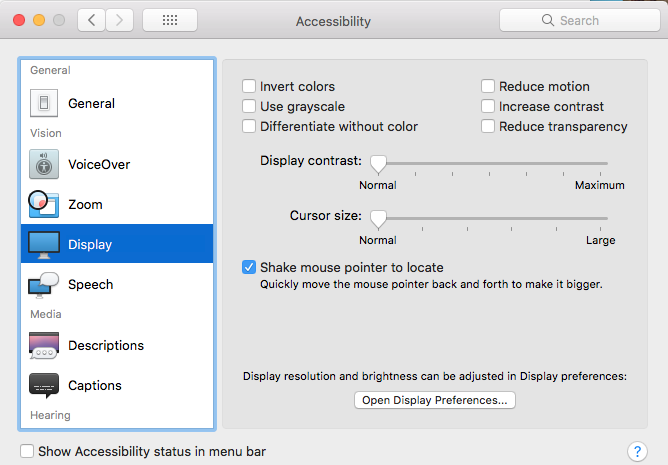The image size is (668, 465).
Task: Enable Invert colors checkbox
Action: (250, 87)
